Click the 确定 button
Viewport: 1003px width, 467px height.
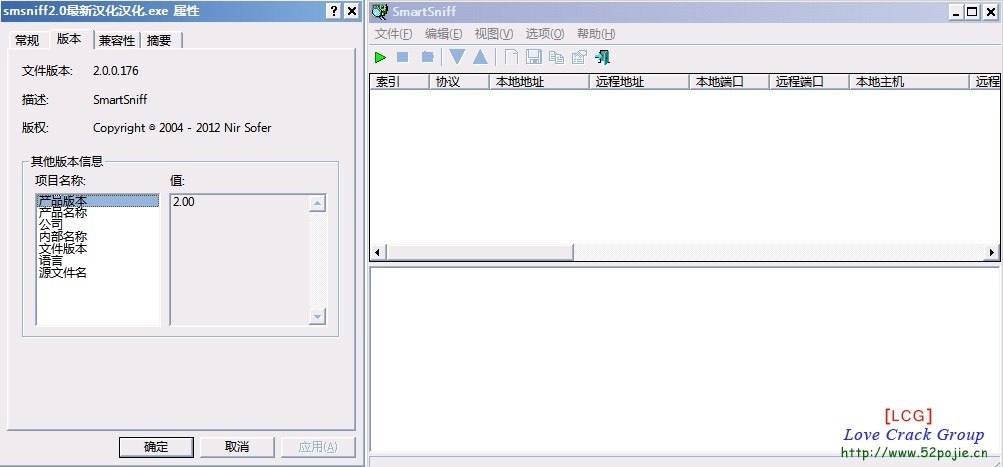[x=156, y=447]
